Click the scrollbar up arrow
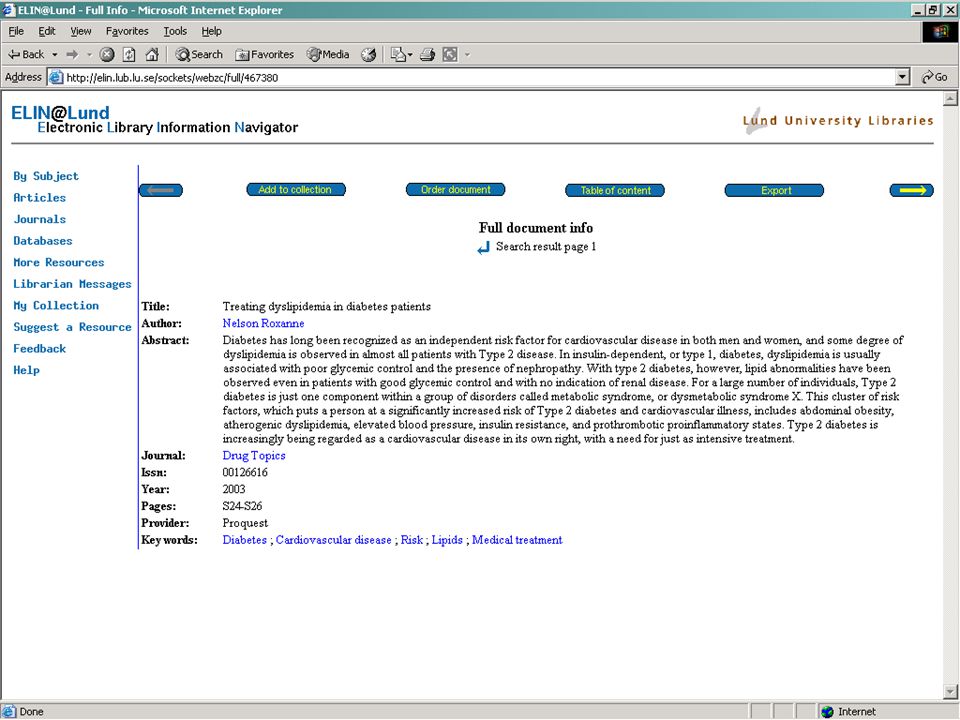The height and width of the screenshot is (720, 960). [x=950, y=99]
